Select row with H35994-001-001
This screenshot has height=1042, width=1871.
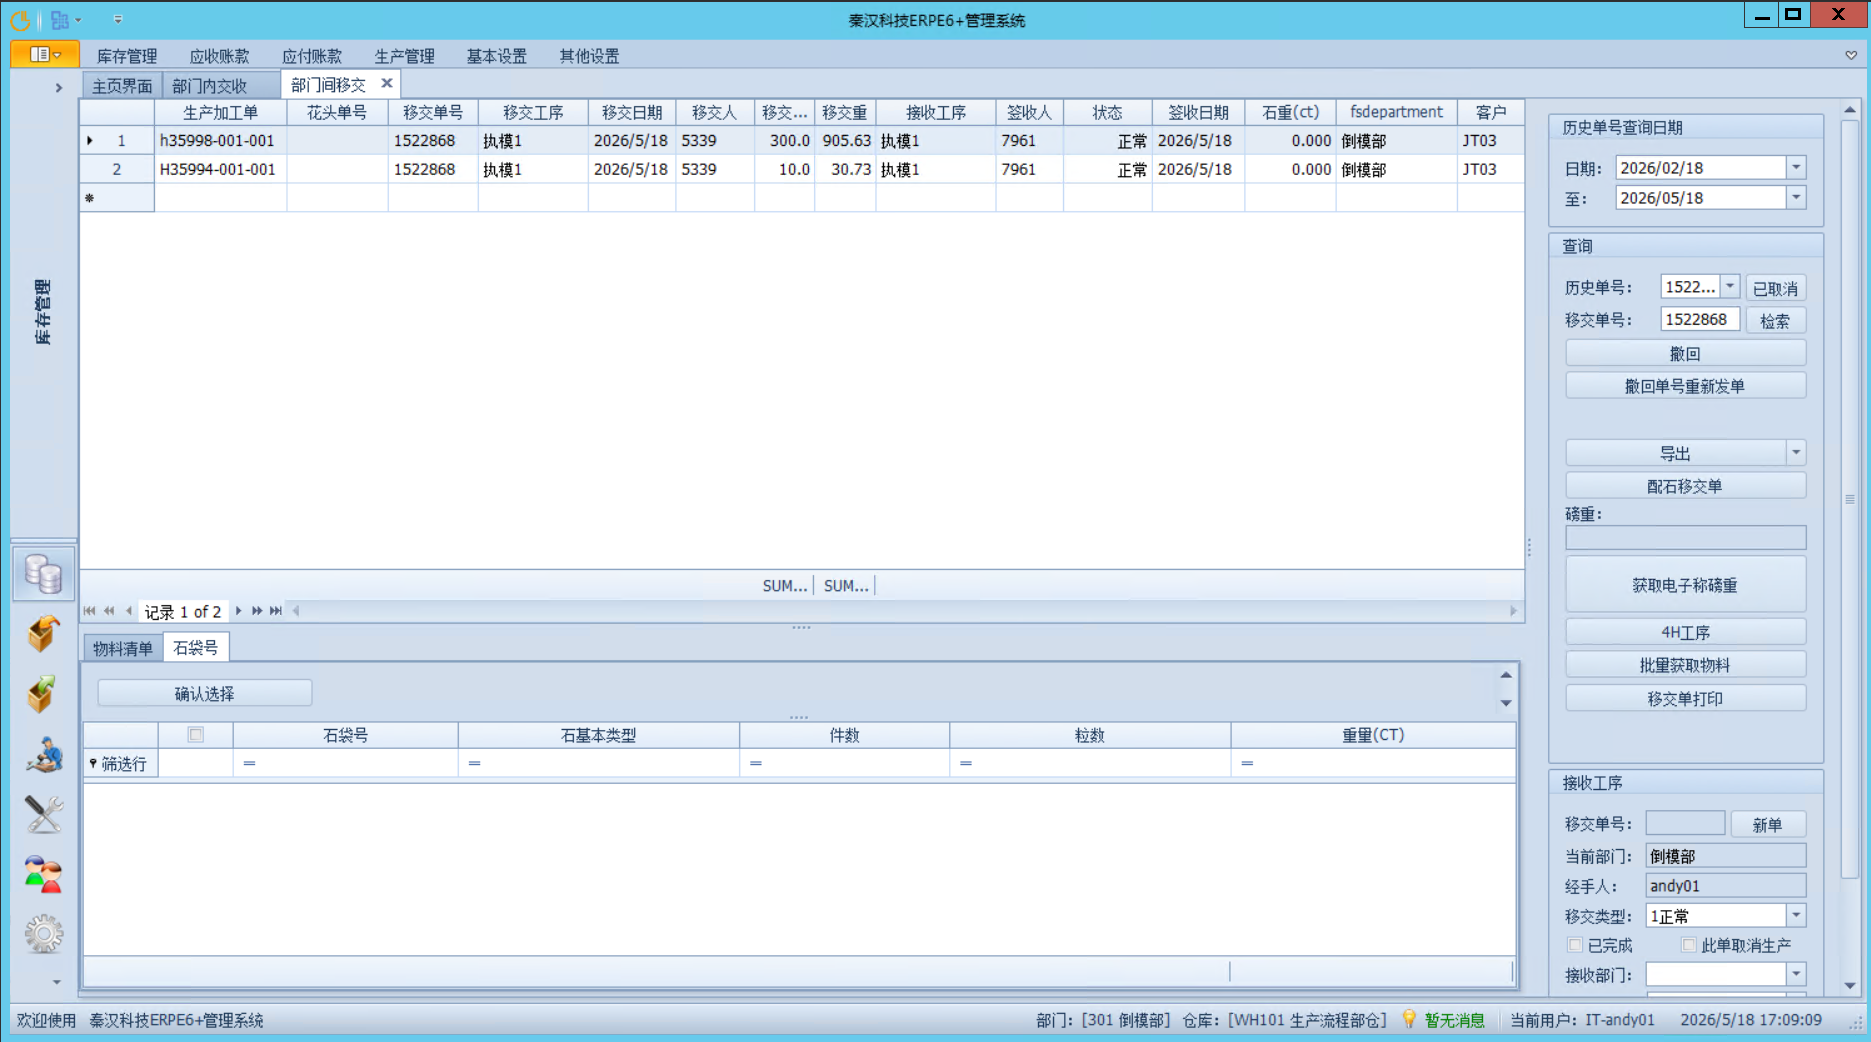[x=802, y=169]
